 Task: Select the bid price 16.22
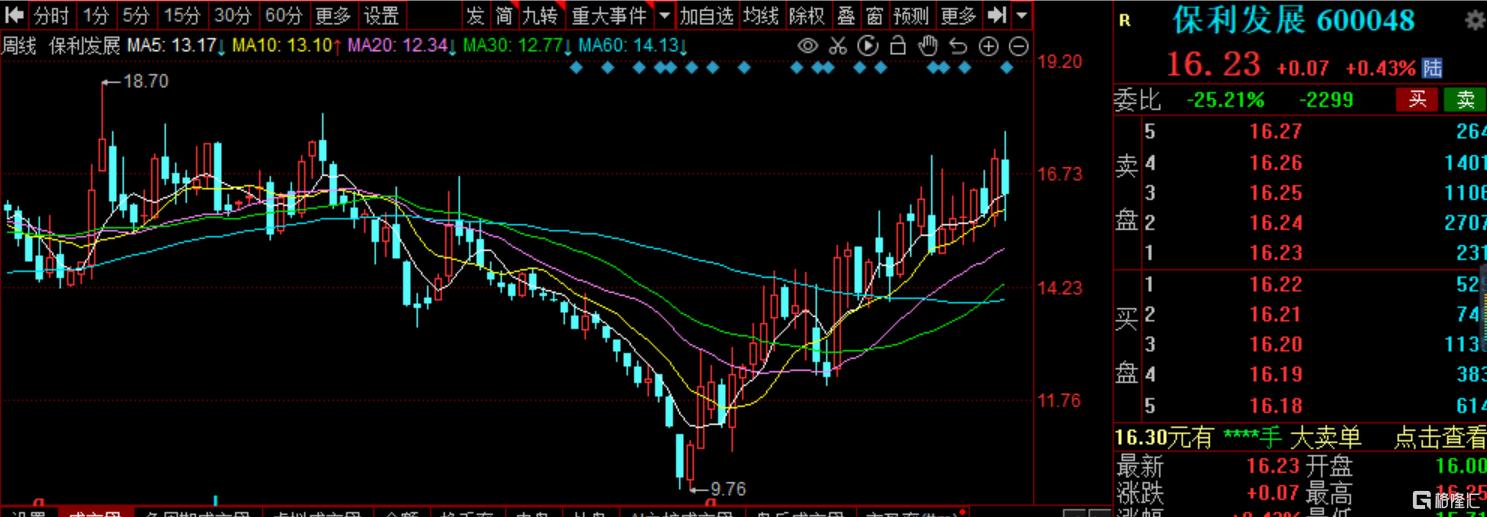(x=1275, y=284)
